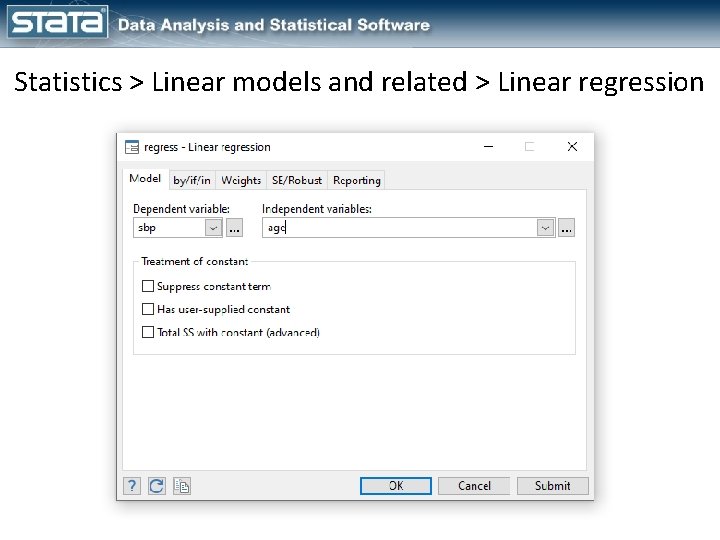
Task: Click the Stata logo in banner
Action: (58, 22)
